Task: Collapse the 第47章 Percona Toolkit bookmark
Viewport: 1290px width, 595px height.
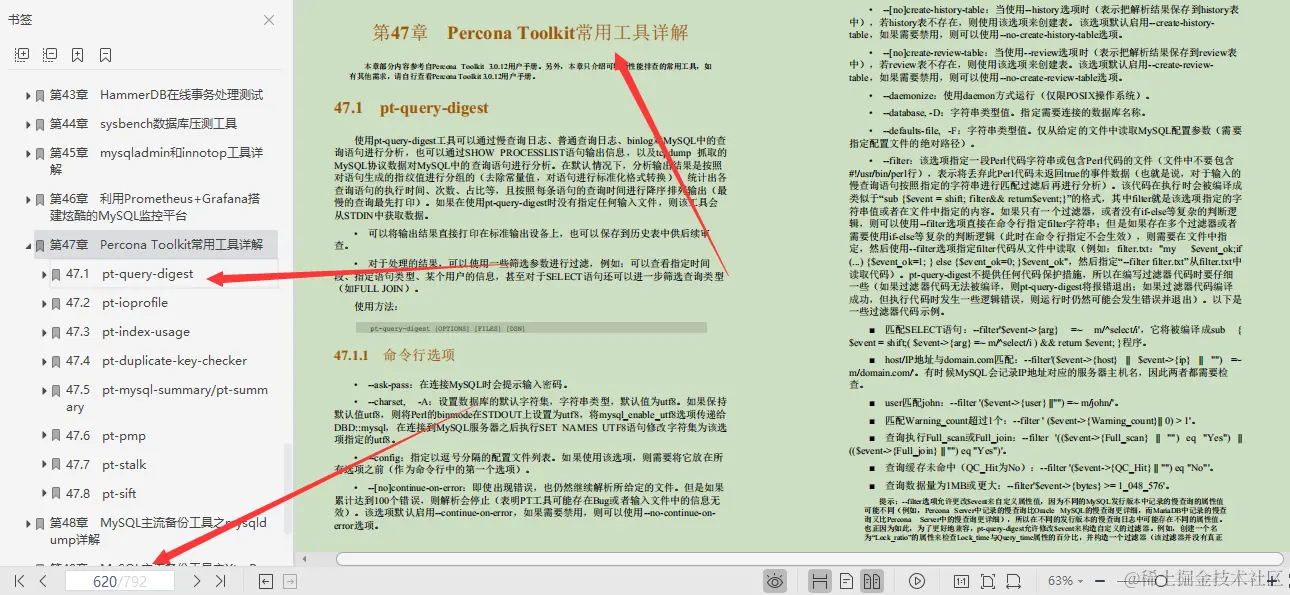Action: click(x=28, y=245)
